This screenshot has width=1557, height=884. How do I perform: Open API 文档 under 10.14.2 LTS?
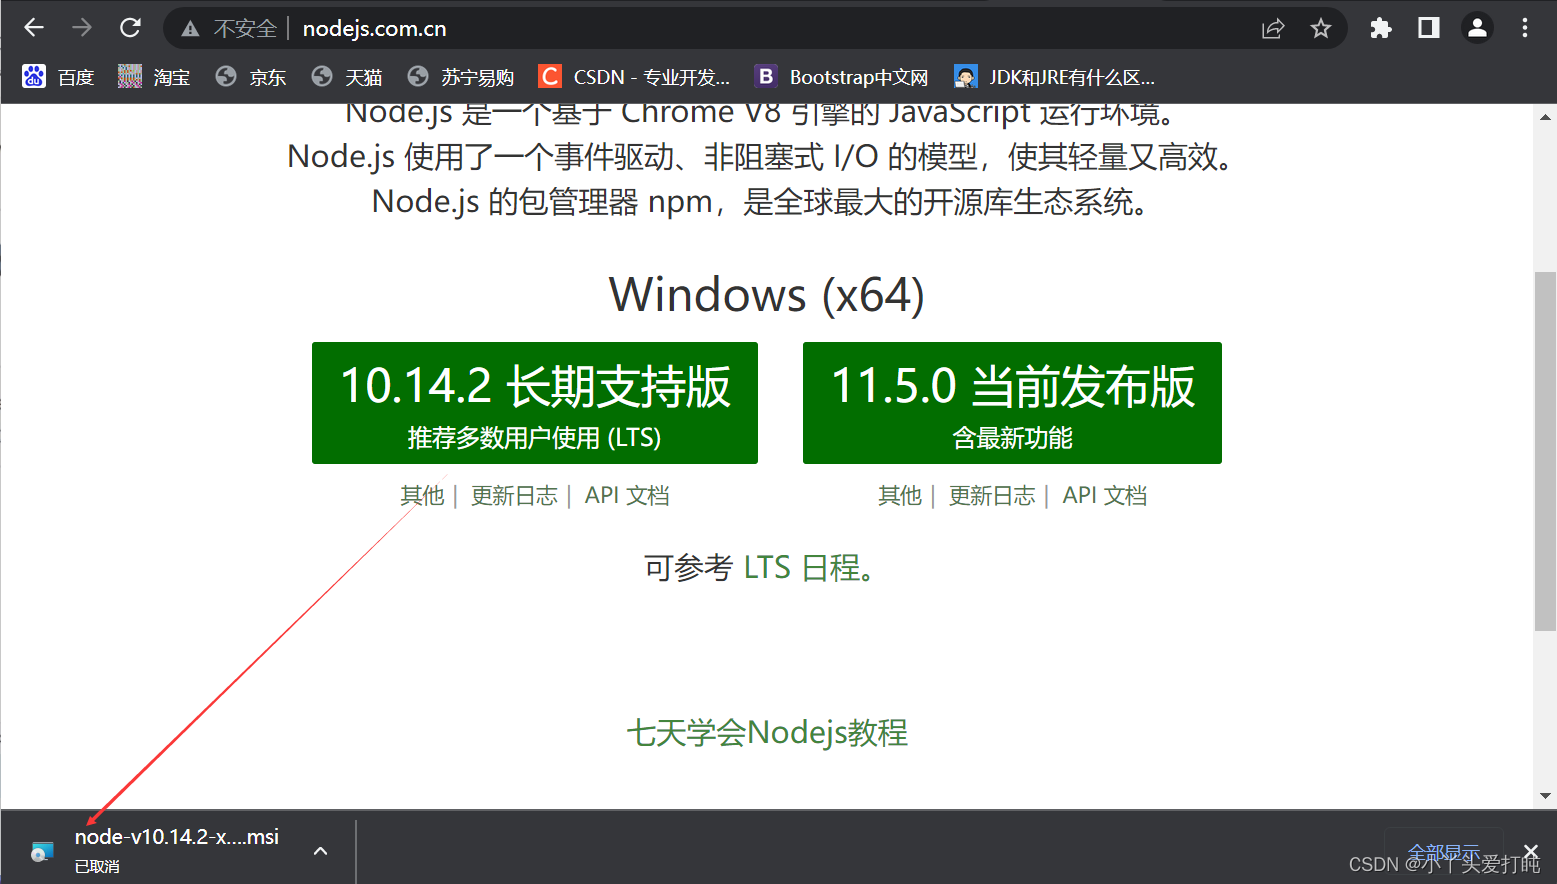[627, 496]
